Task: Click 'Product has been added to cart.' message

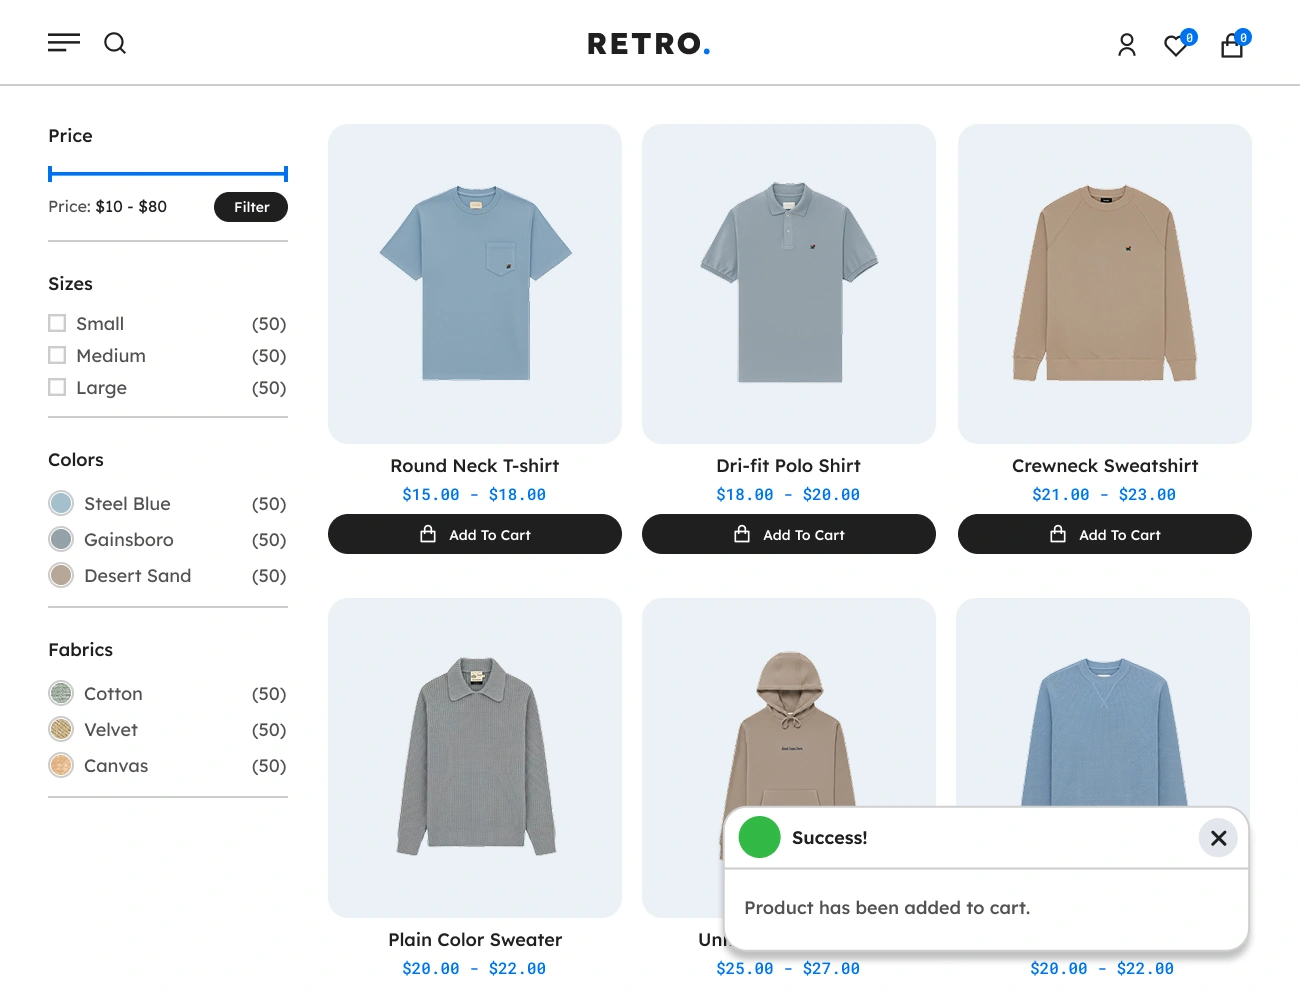Action: [x=887, y=908]
